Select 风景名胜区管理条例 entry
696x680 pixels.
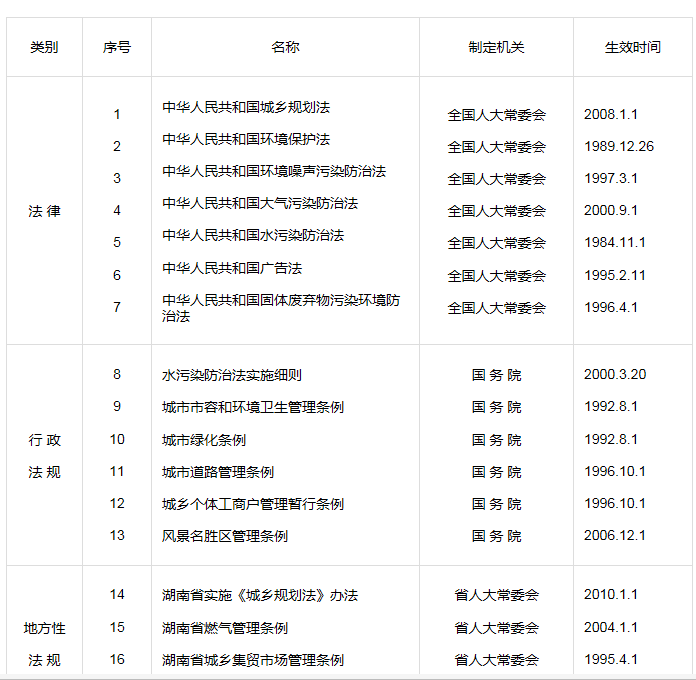(225, 536)
